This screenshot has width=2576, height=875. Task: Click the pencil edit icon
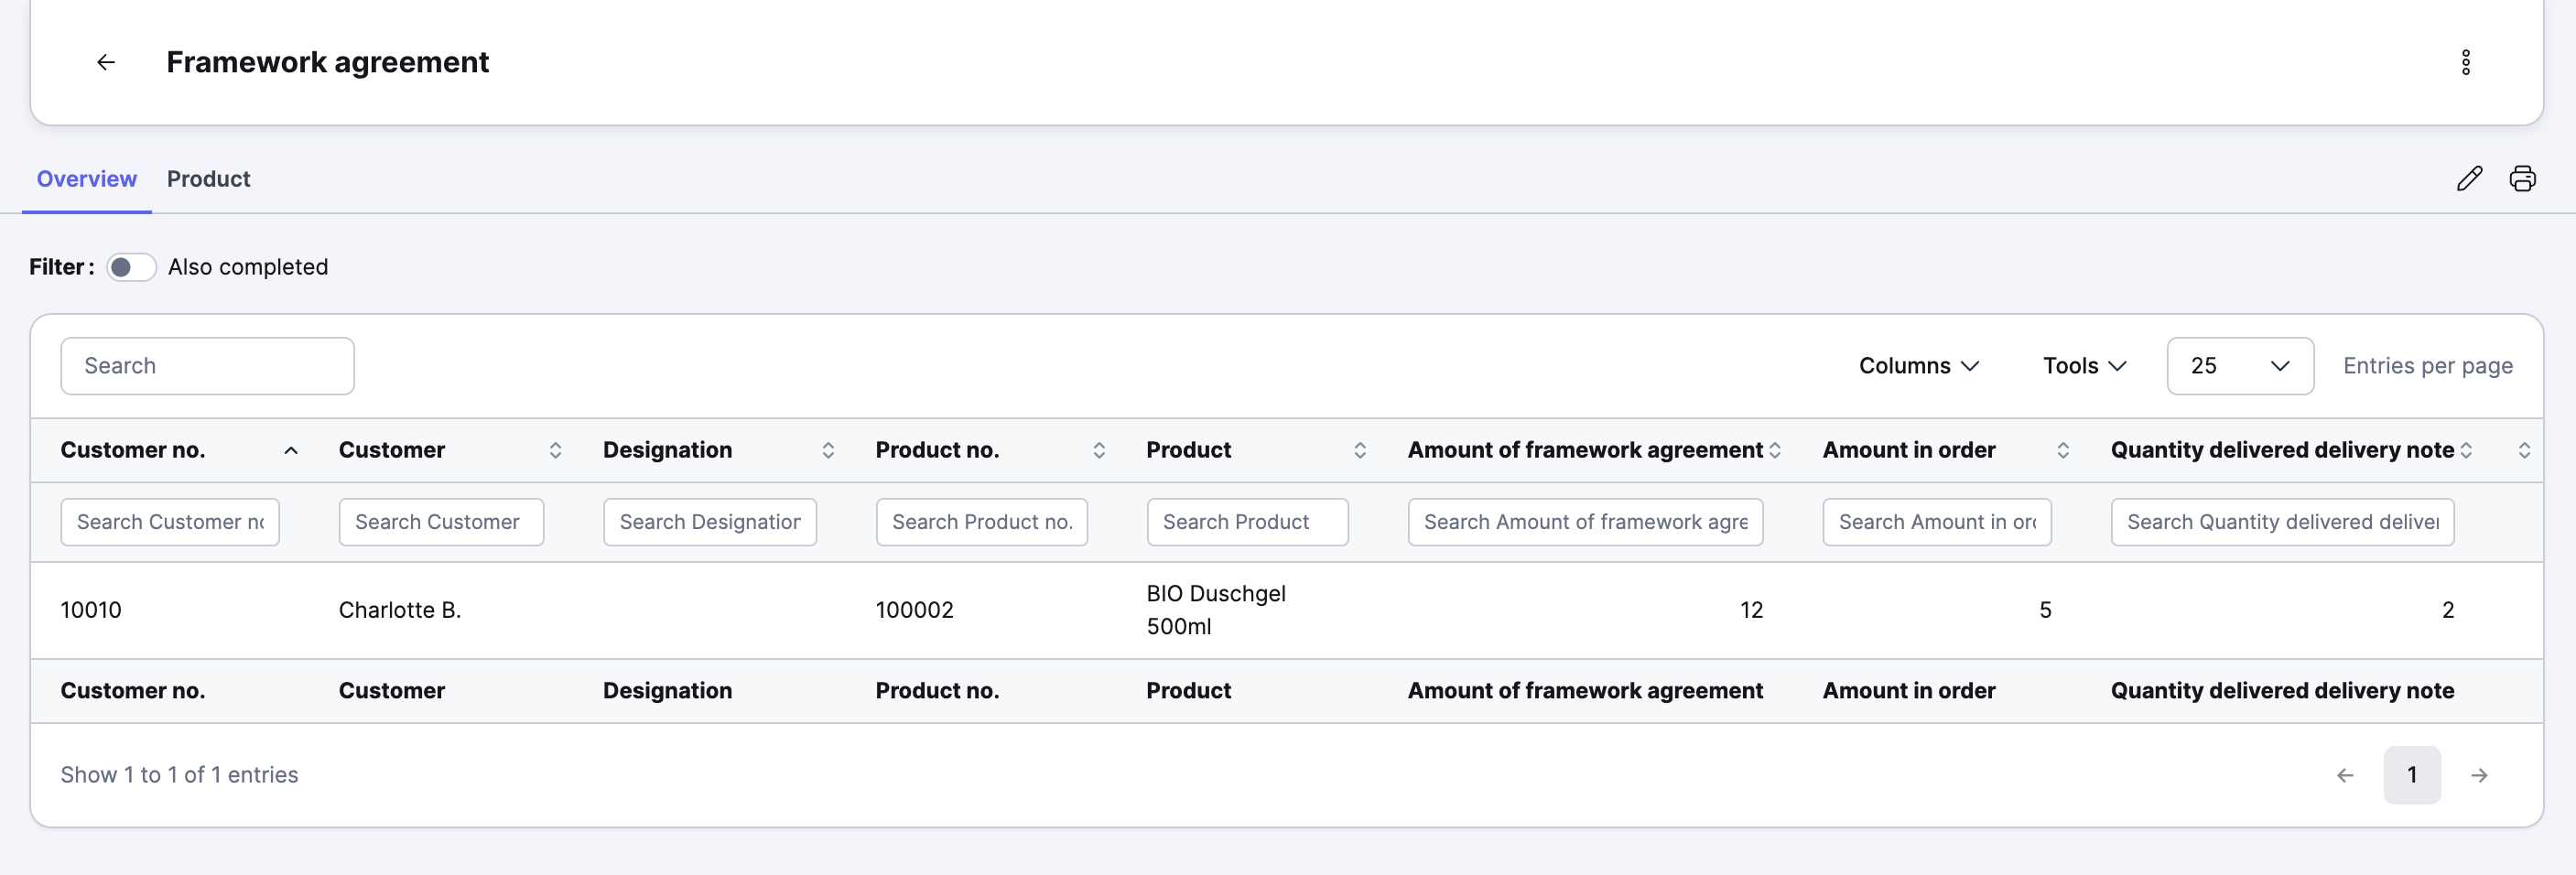2469,179
